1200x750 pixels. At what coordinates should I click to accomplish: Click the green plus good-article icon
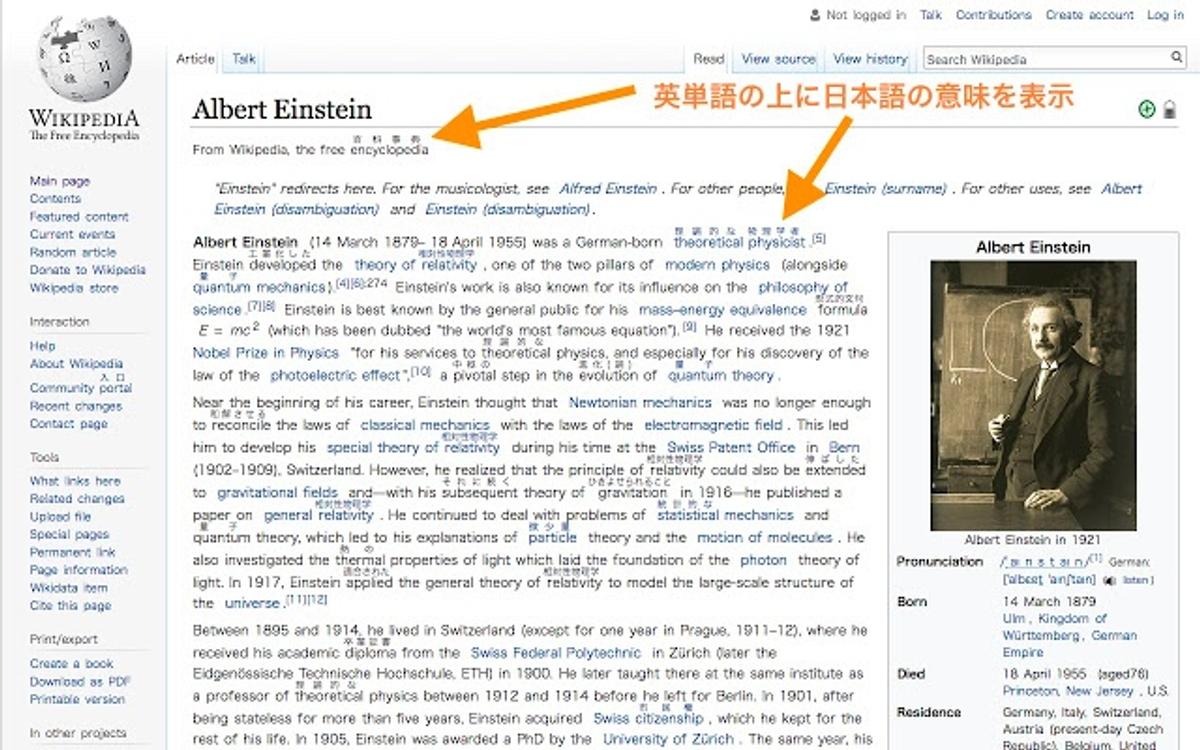tap(1147, 110)
